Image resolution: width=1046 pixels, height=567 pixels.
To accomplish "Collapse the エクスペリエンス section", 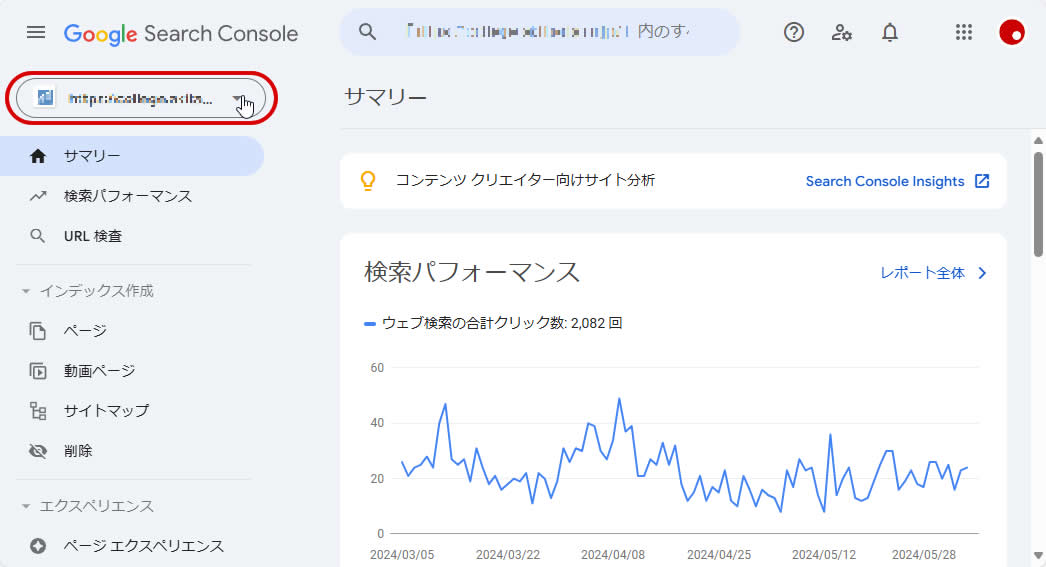I will [26, 506].
